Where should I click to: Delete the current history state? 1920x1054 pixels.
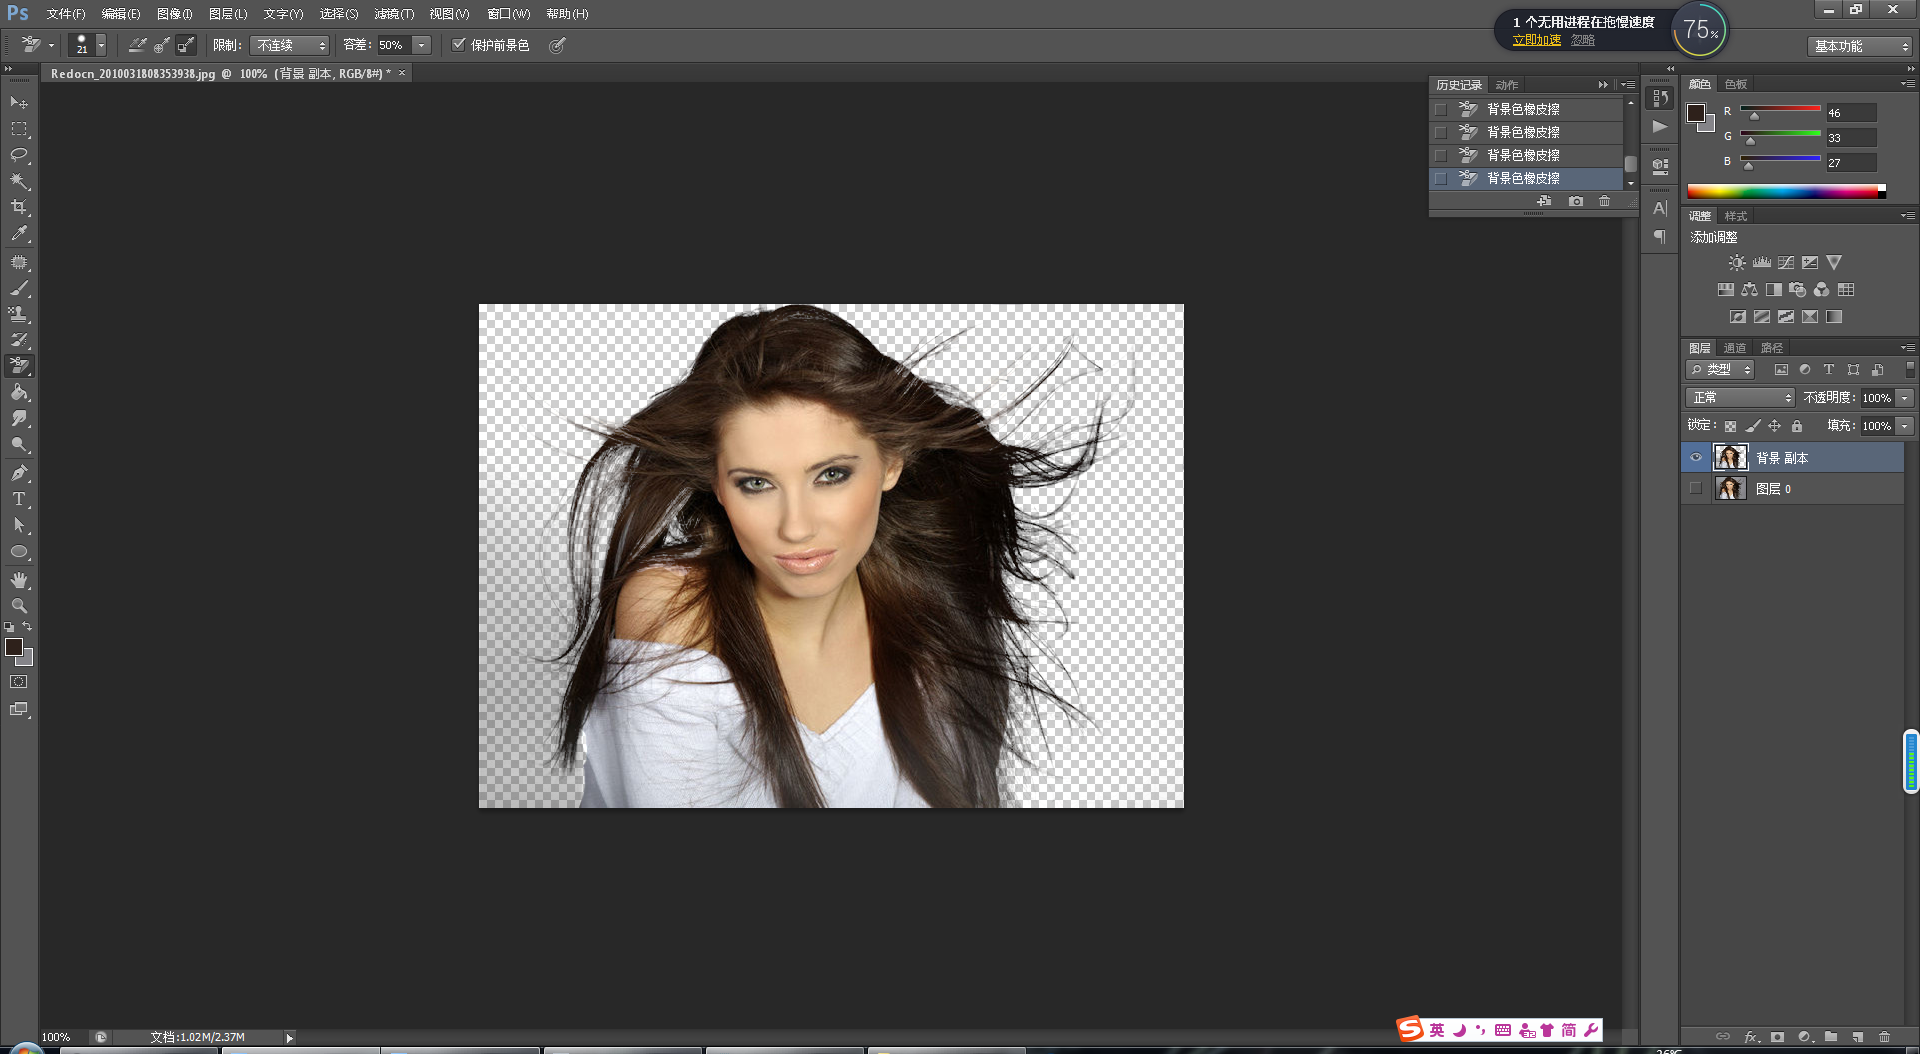click(x=1604, y=201)
